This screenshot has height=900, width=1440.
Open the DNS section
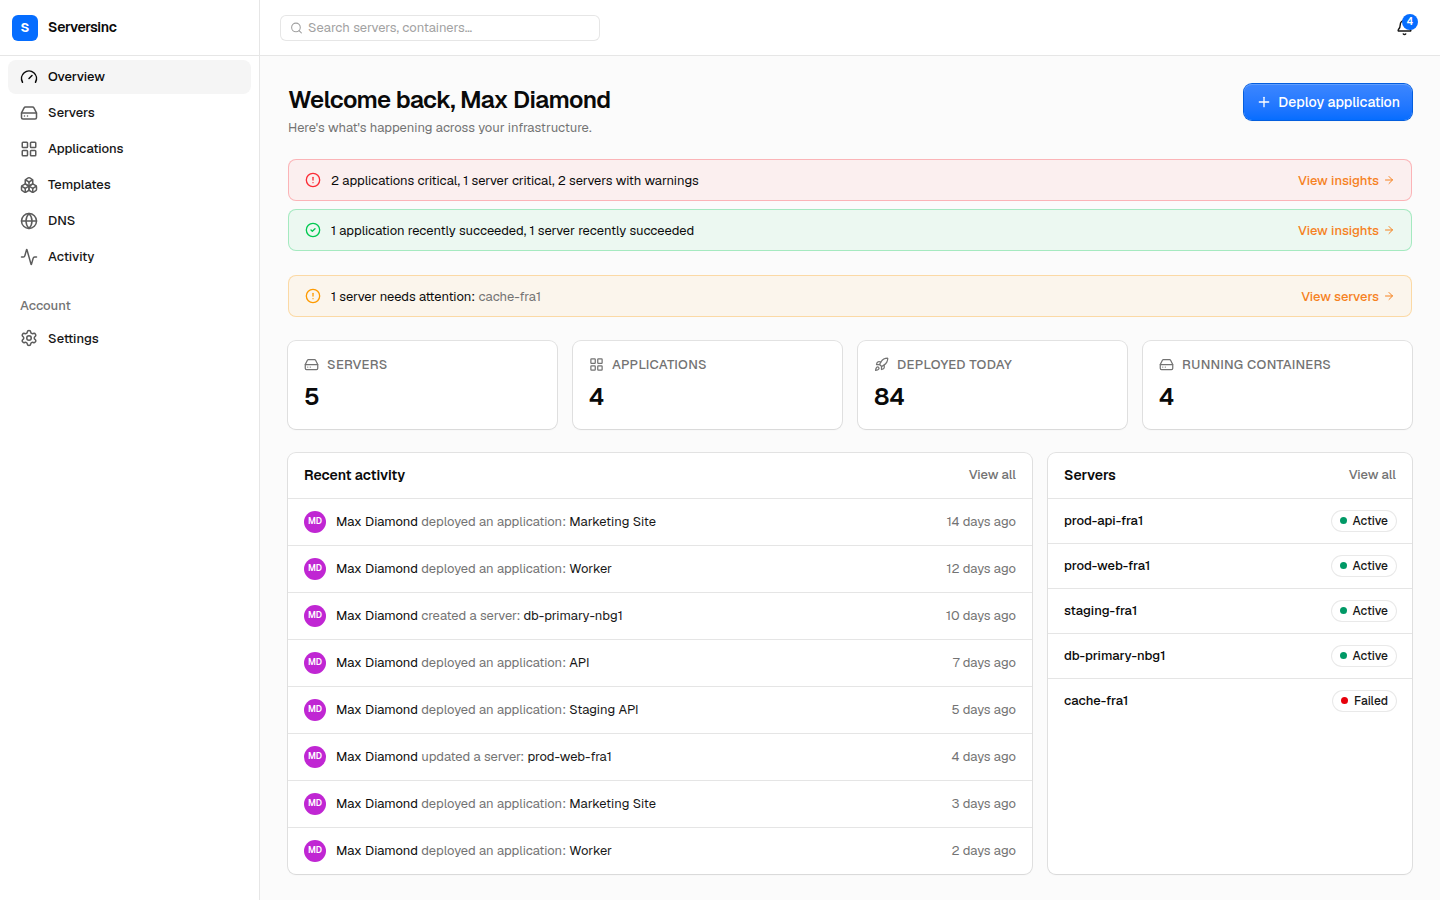[130, 221]
